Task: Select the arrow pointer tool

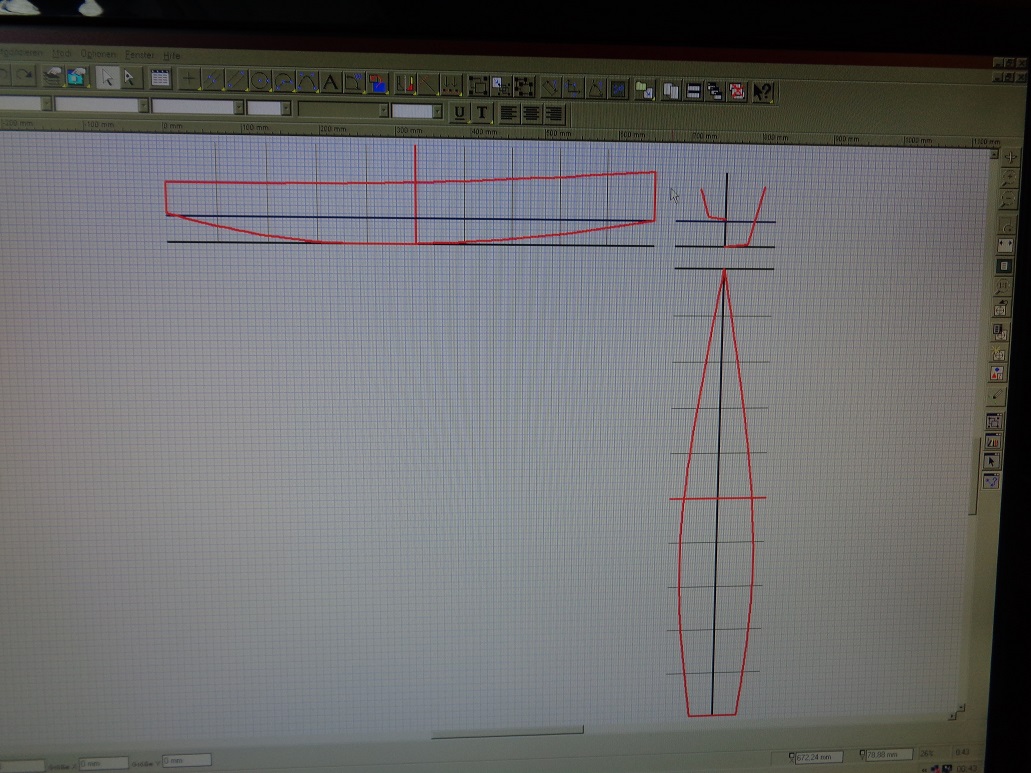Action: (x=107, y=78)
